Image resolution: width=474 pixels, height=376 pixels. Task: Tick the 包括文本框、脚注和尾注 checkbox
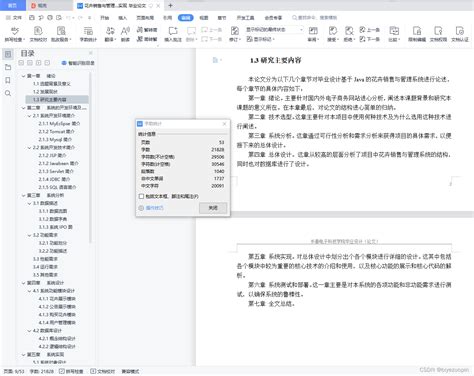(x=141, y=196)
